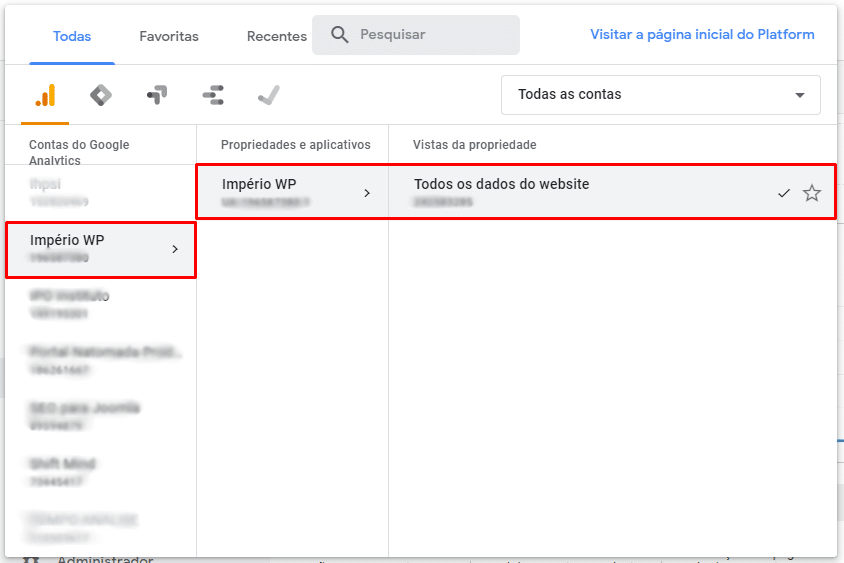Select the Google Analytics product icon
Image resolution: width=844 pixels, height=563 pixels.
pos(45,95)
